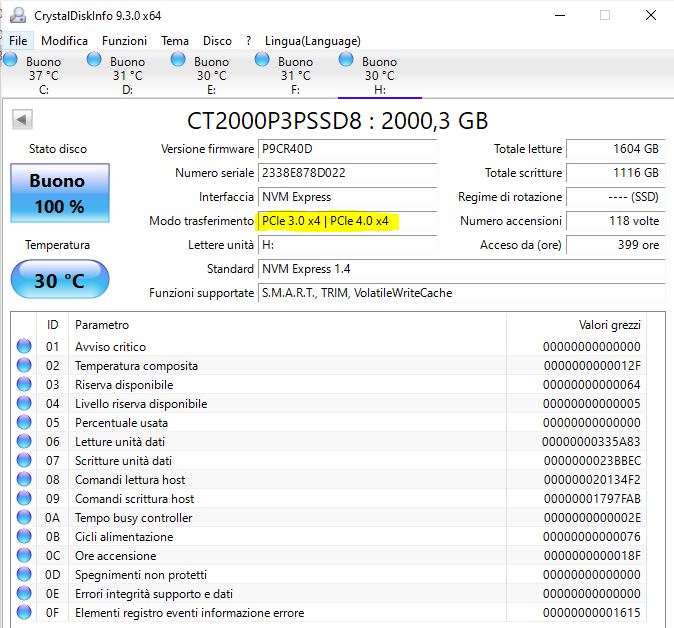
Task: Open the Funzioni menu
Action: 124,41
